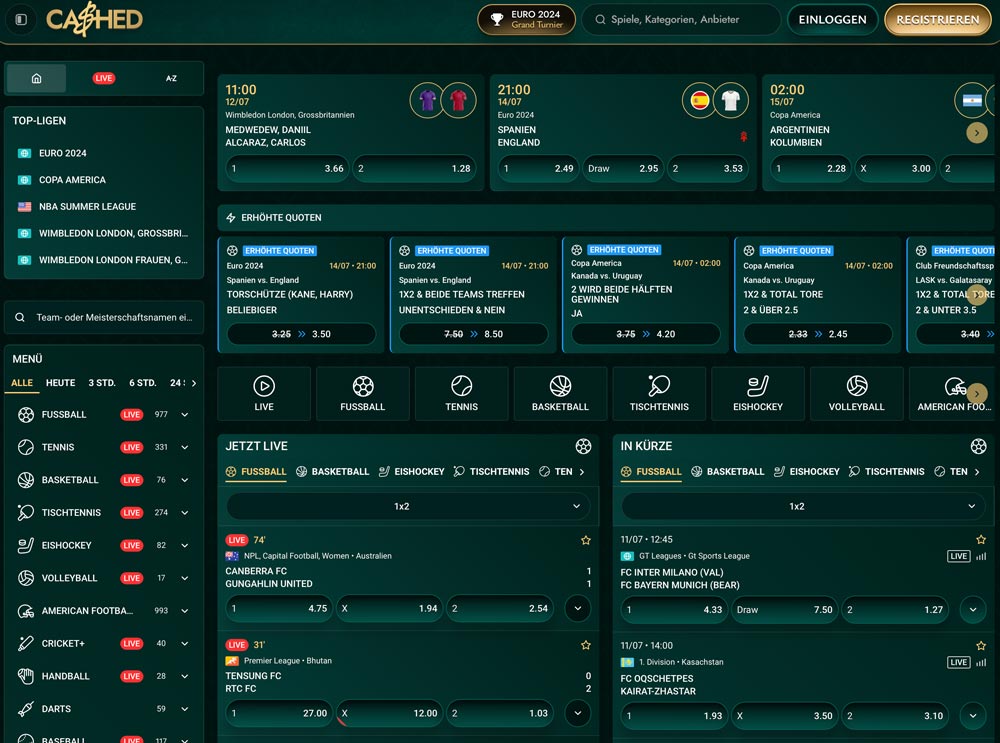Expand the FUSSBALL menu row chevron
1000x743 pixels.
184,415
